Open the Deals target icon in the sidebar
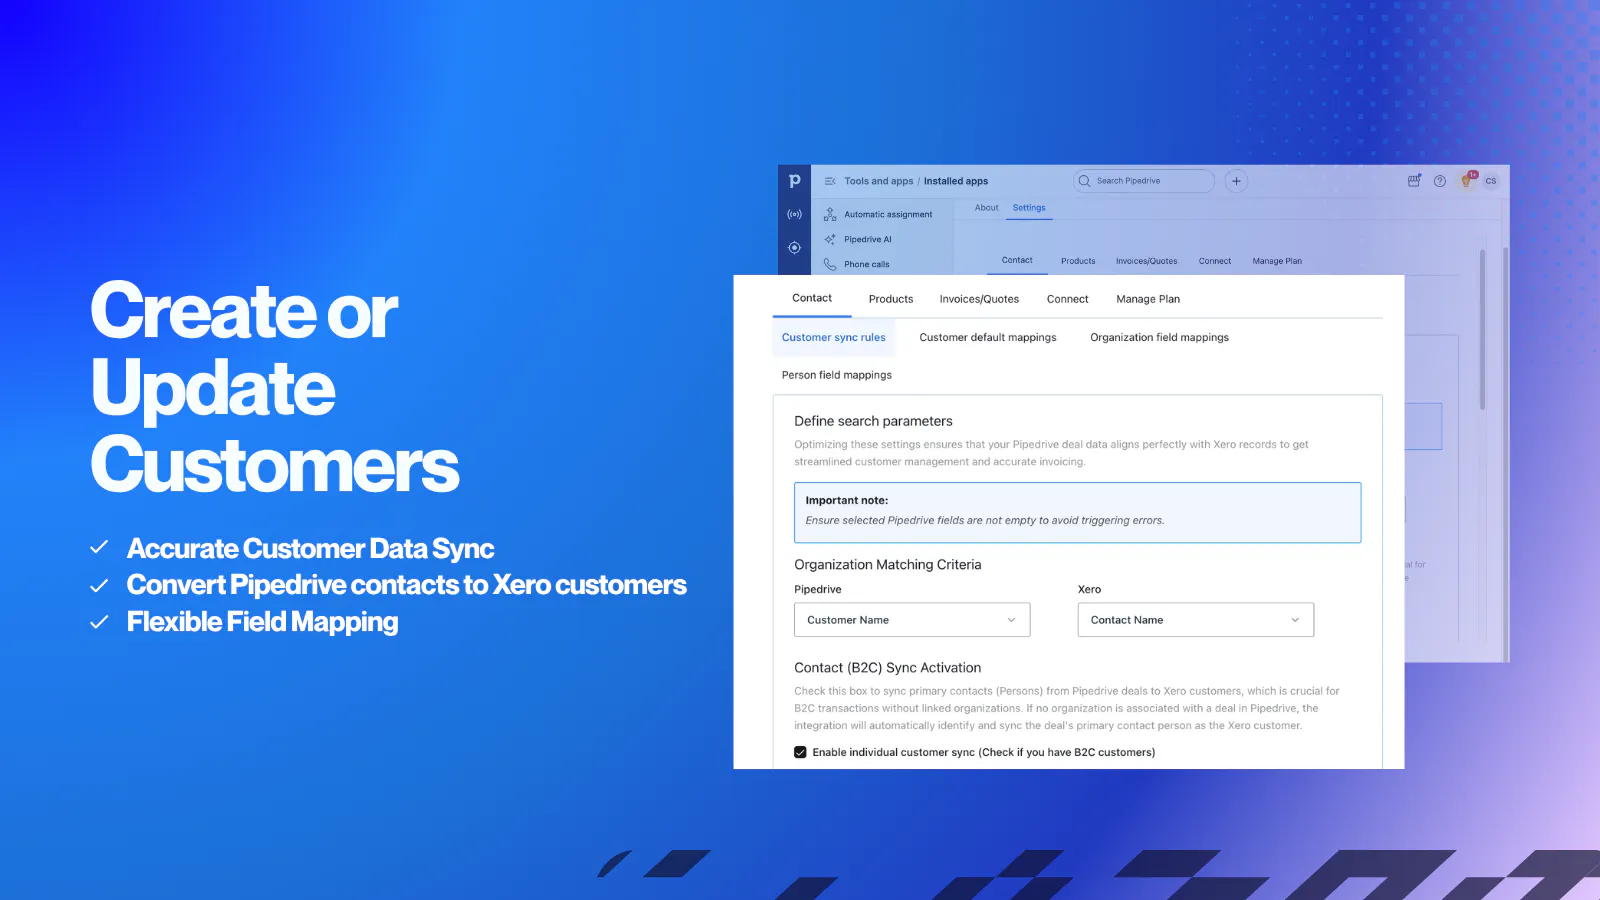The width and height of the screenshot is (1600, 900). (794, 248)
